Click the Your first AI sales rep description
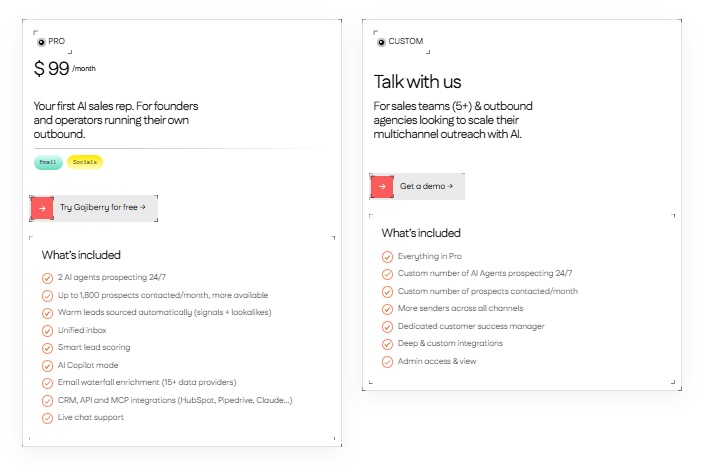This screenshot has width=712, height=471. coord(116,120)
